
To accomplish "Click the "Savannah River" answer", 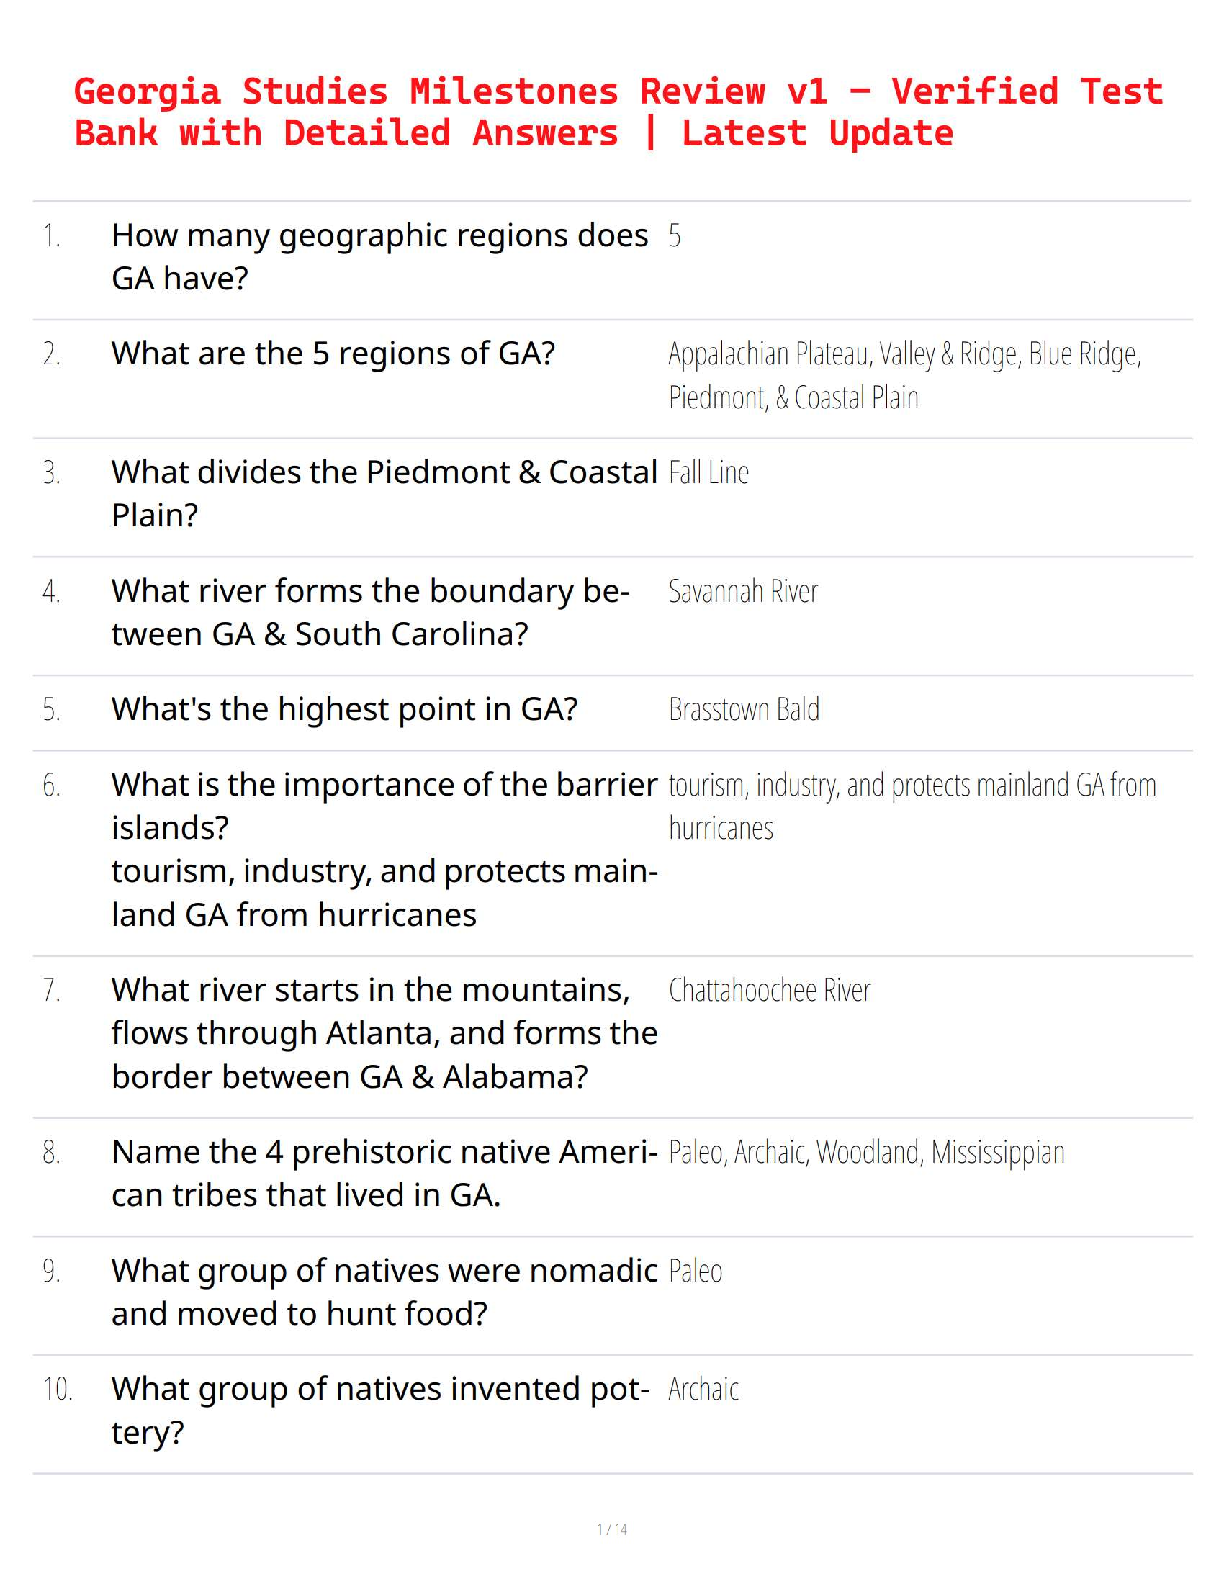I will tap(743, 592).
